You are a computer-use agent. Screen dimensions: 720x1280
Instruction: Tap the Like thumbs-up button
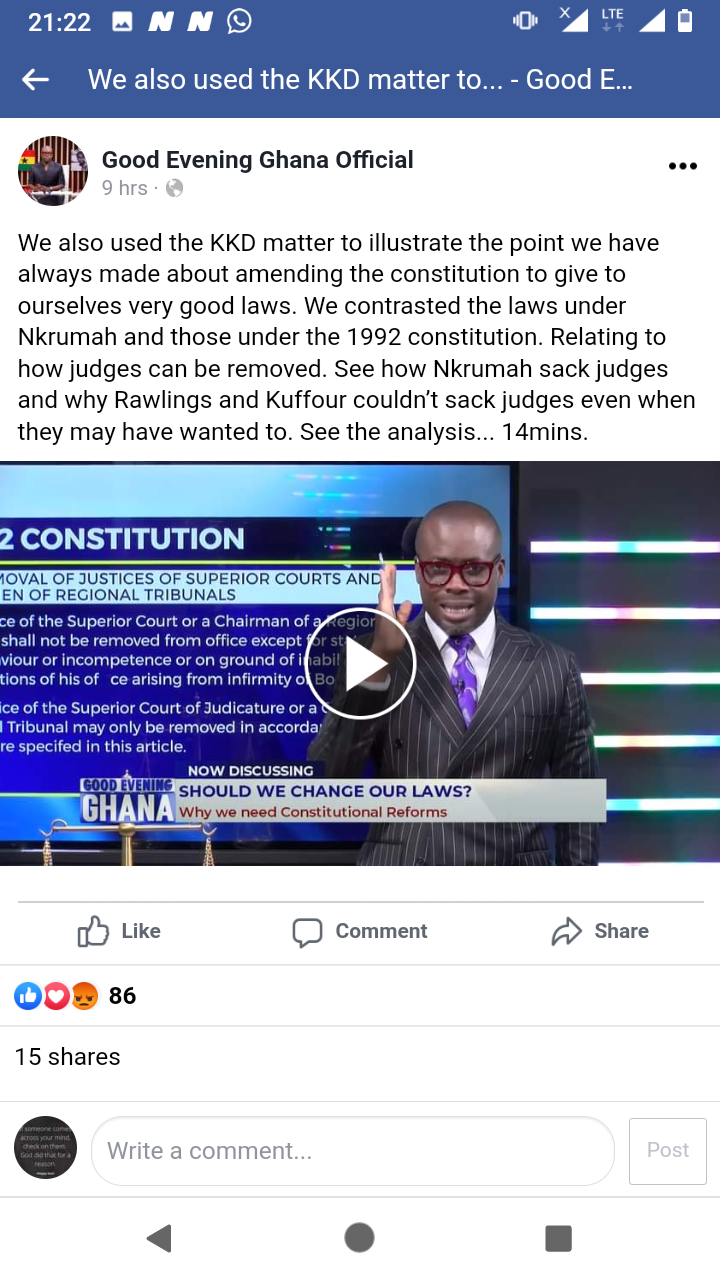pos(119,931)
